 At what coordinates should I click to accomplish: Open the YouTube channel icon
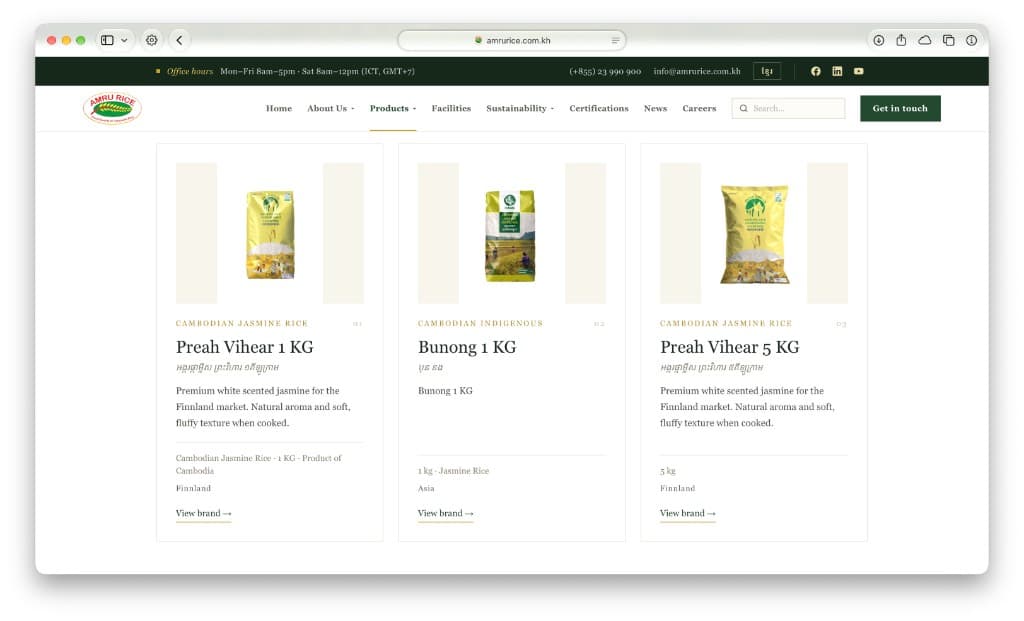pos(859,71)
